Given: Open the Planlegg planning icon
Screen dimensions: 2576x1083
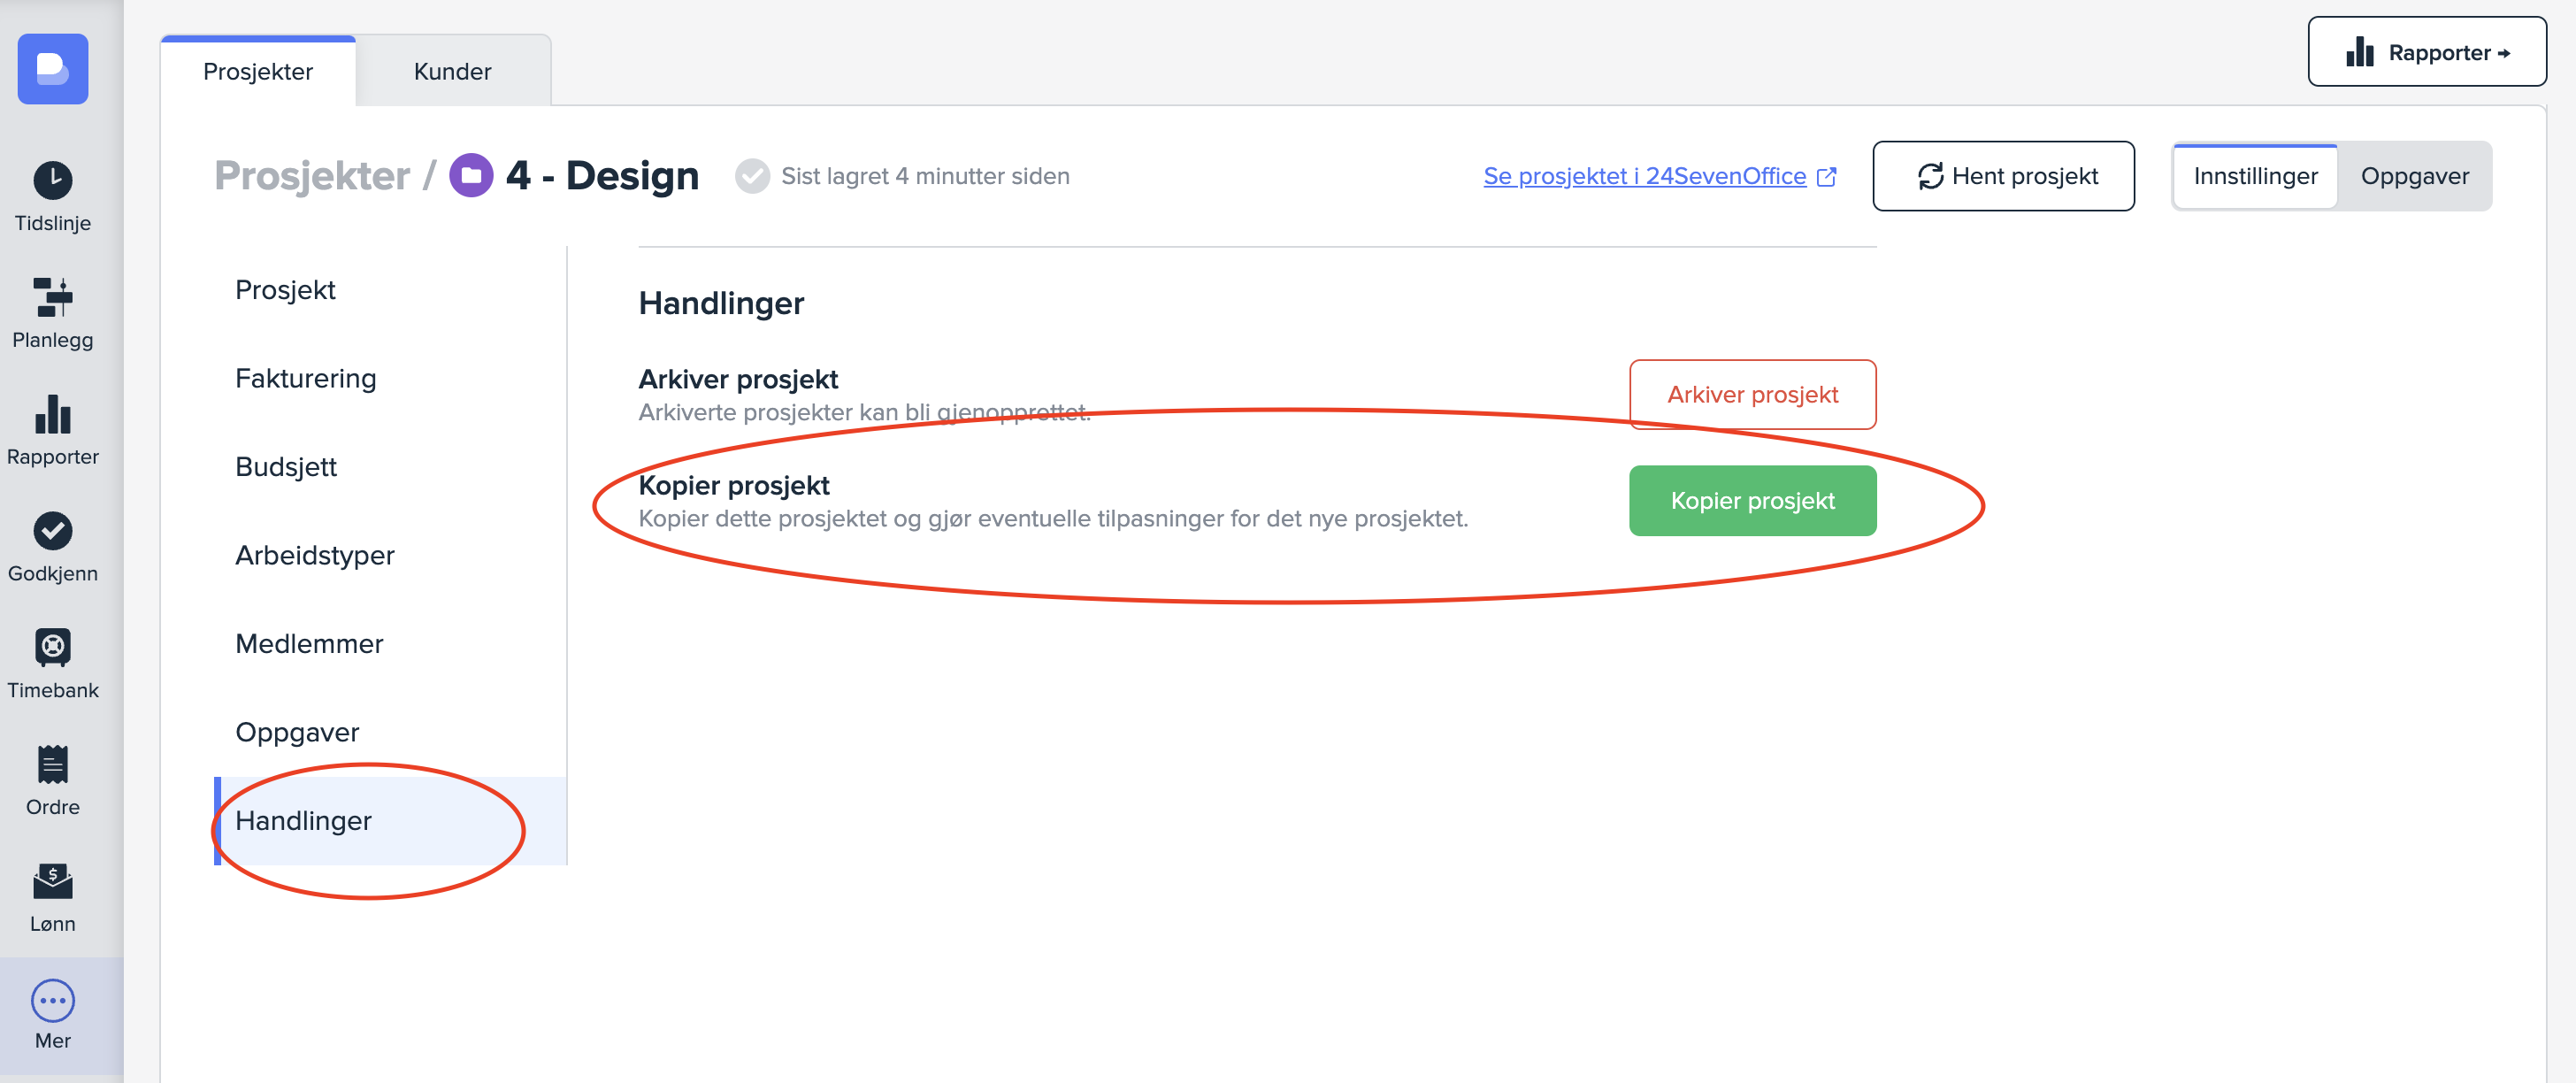Looking at the screenshot, I should 53,297.
